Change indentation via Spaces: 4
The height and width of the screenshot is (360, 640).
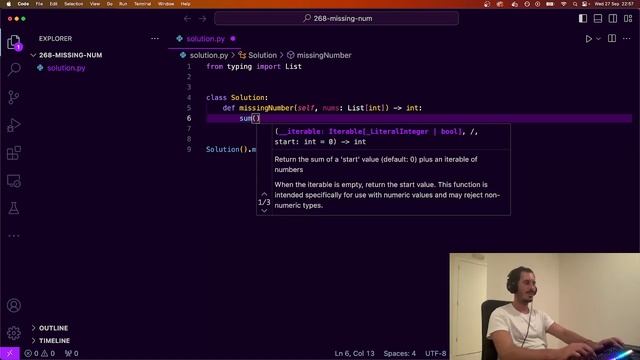400,353
